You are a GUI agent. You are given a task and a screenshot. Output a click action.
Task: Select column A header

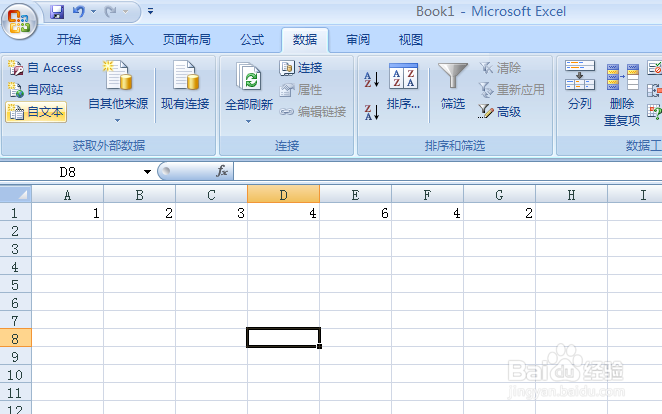coord(68,195)
